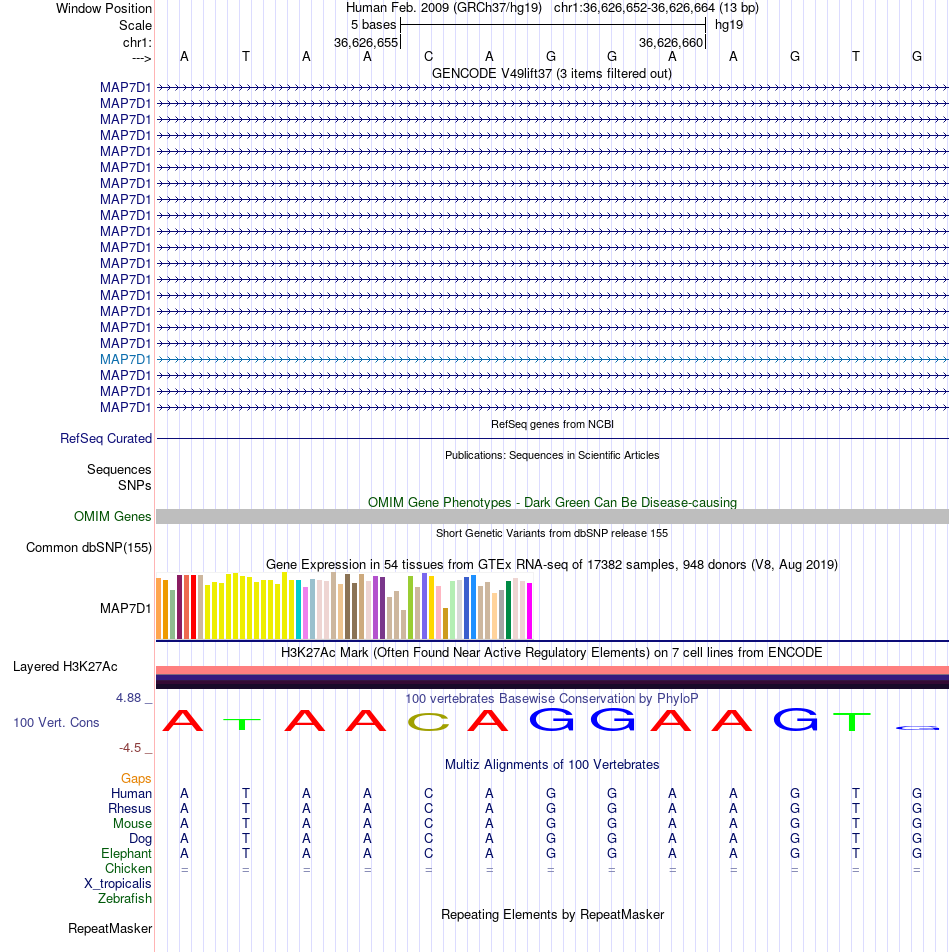Click the Sequences track label
The width and height of the screenshot is (950, 952).
point(119,469)
